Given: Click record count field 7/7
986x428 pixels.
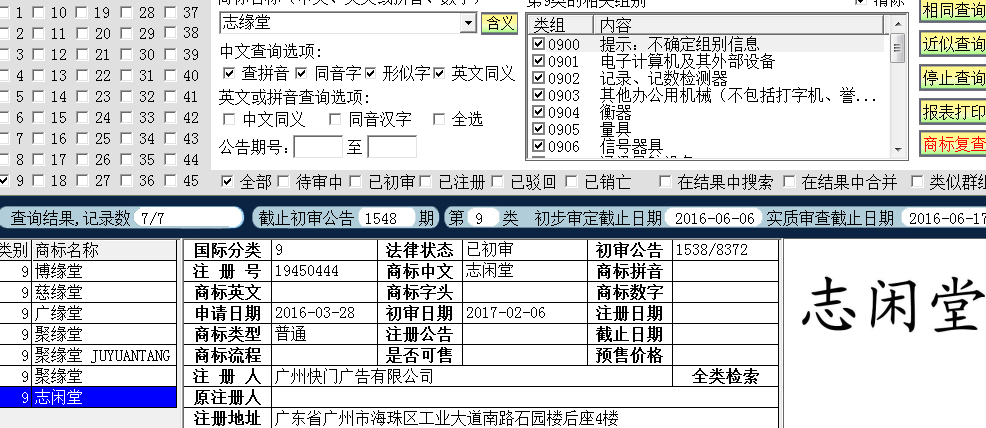Looking at the screenshot, I should click(x=188, y=218).
